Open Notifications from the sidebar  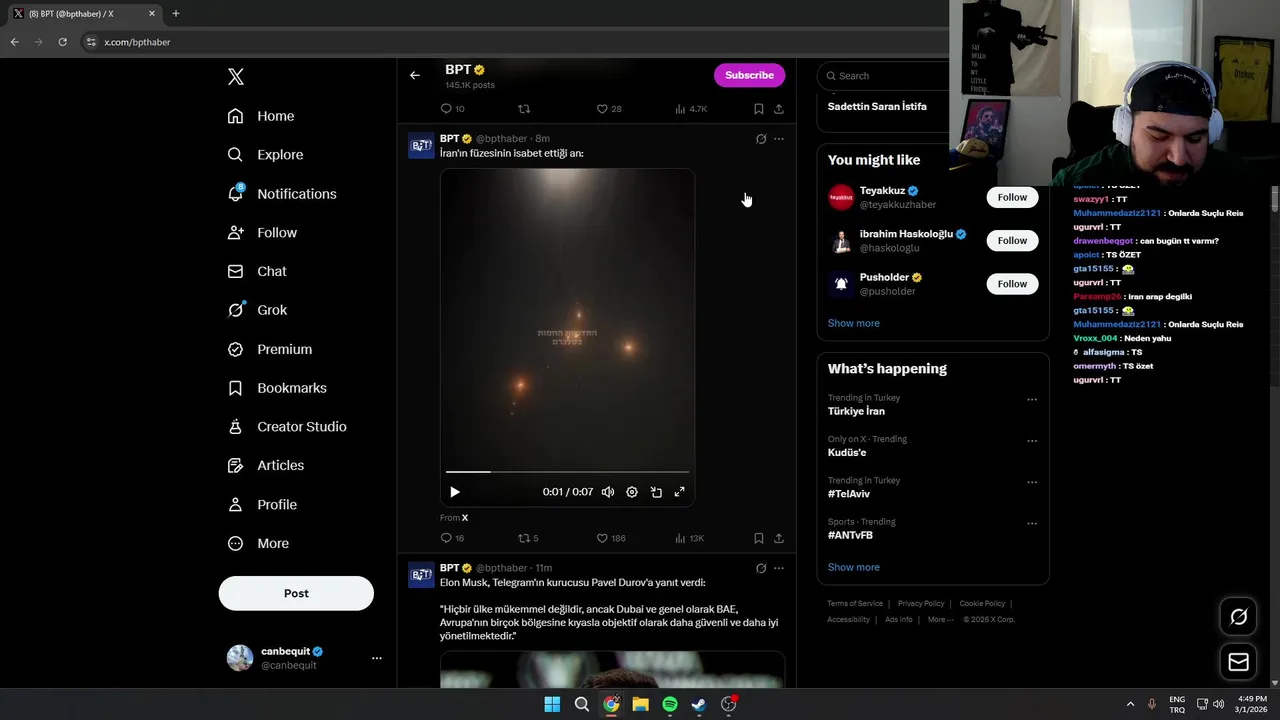tap(282, 194)
